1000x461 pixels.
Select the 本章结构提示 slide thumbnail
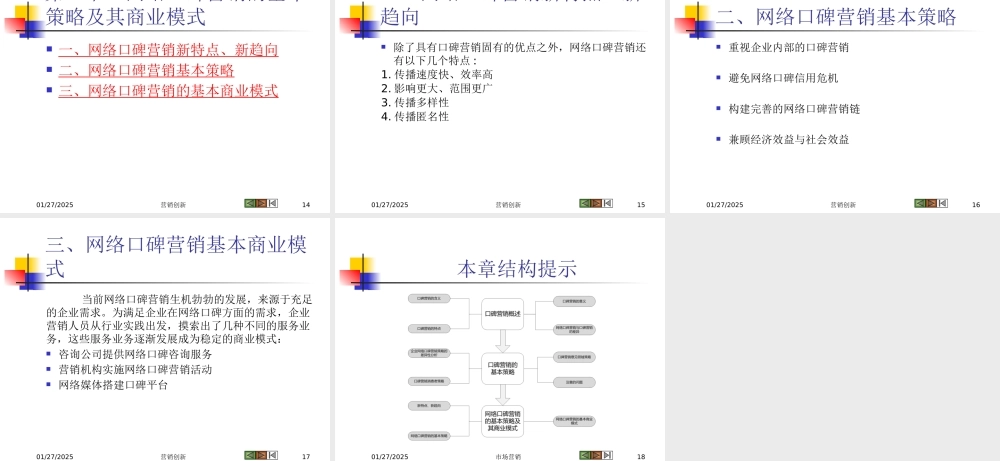[500, 339]
